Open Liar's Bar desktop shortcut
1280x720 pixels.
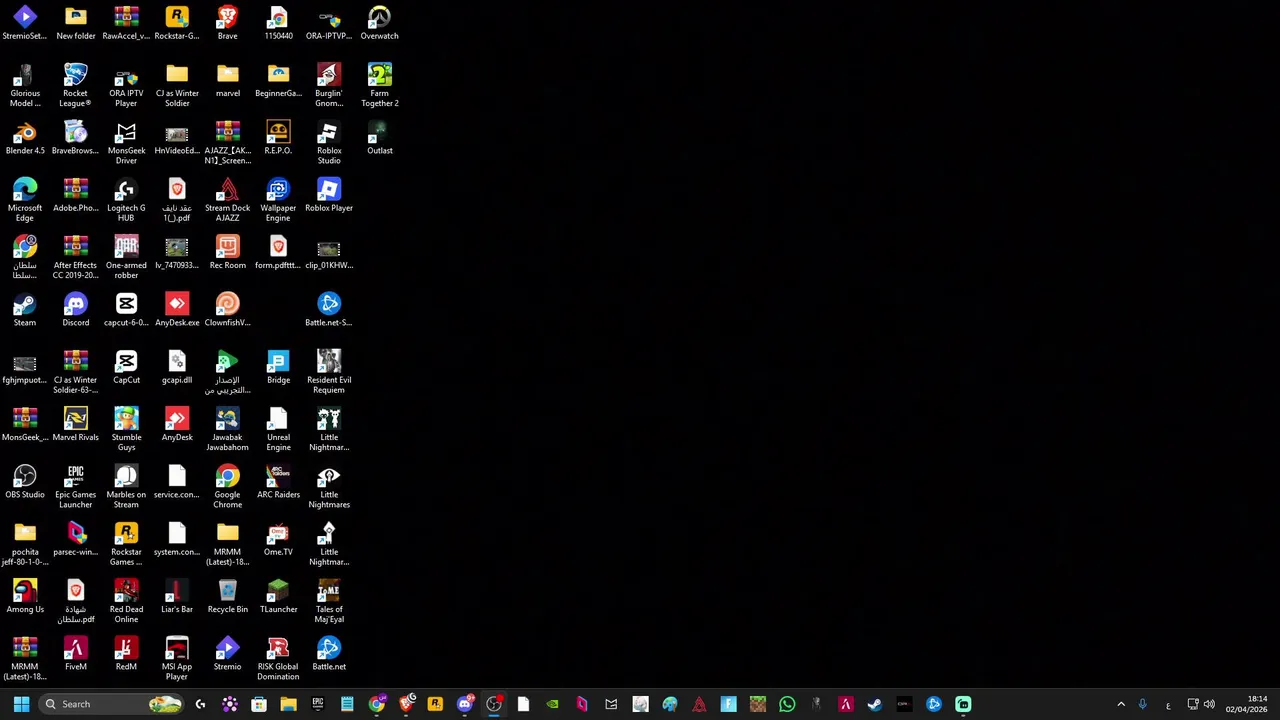177,597
